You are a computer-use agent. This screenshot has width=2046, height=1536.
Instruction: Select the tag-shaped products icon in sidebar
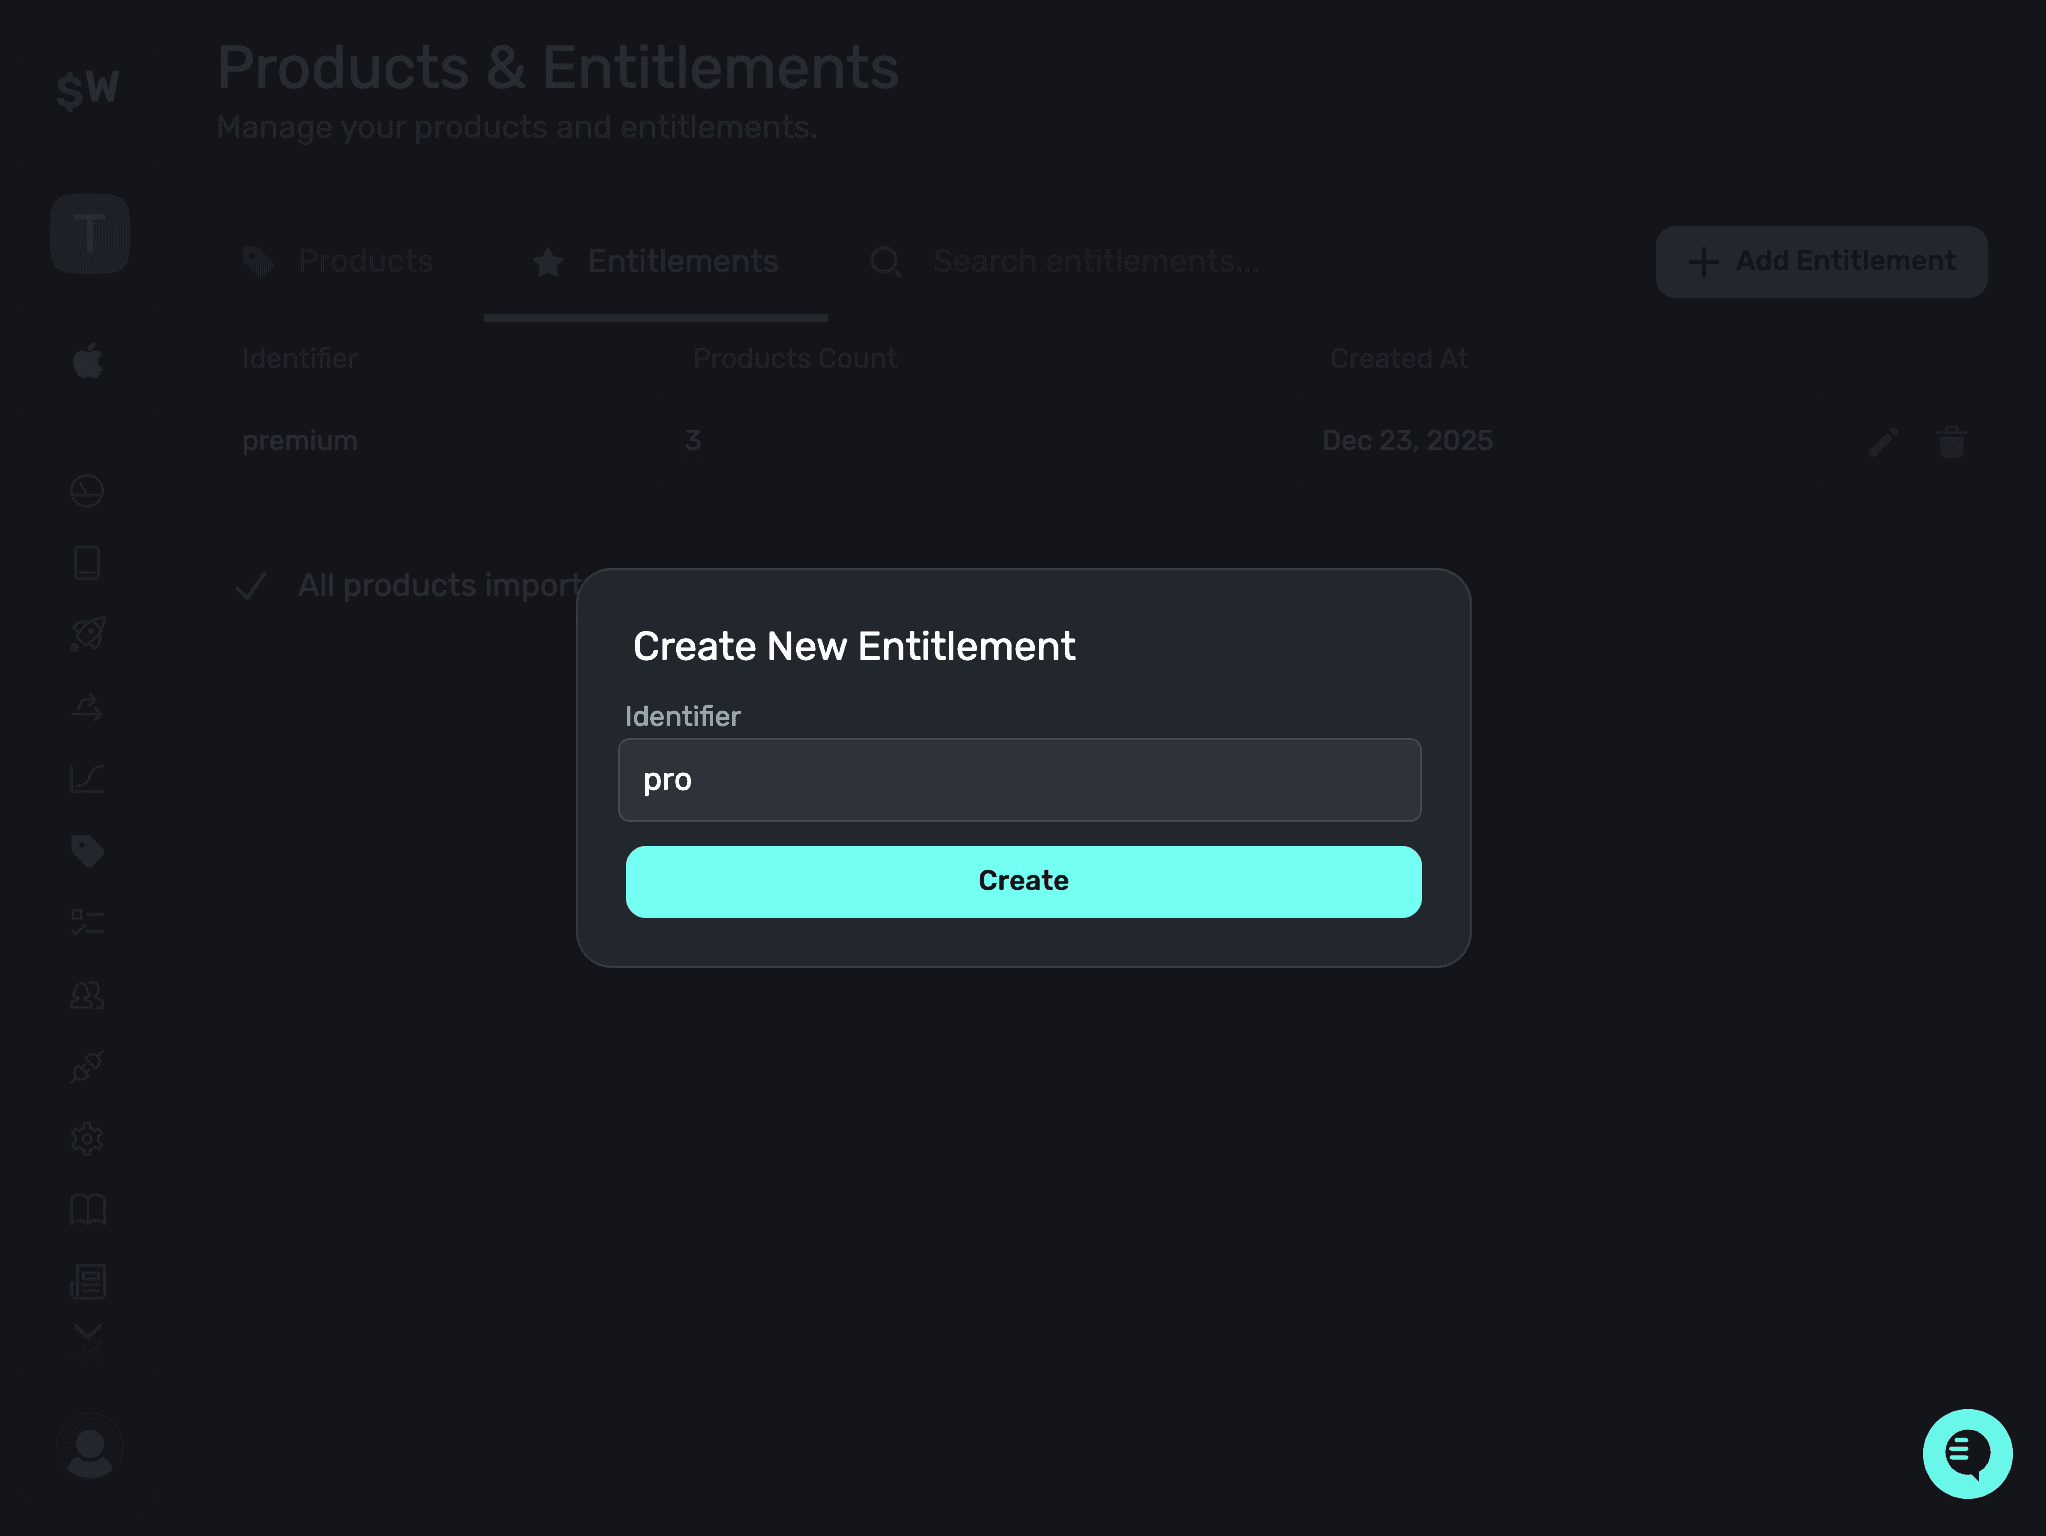click(88, 850)
